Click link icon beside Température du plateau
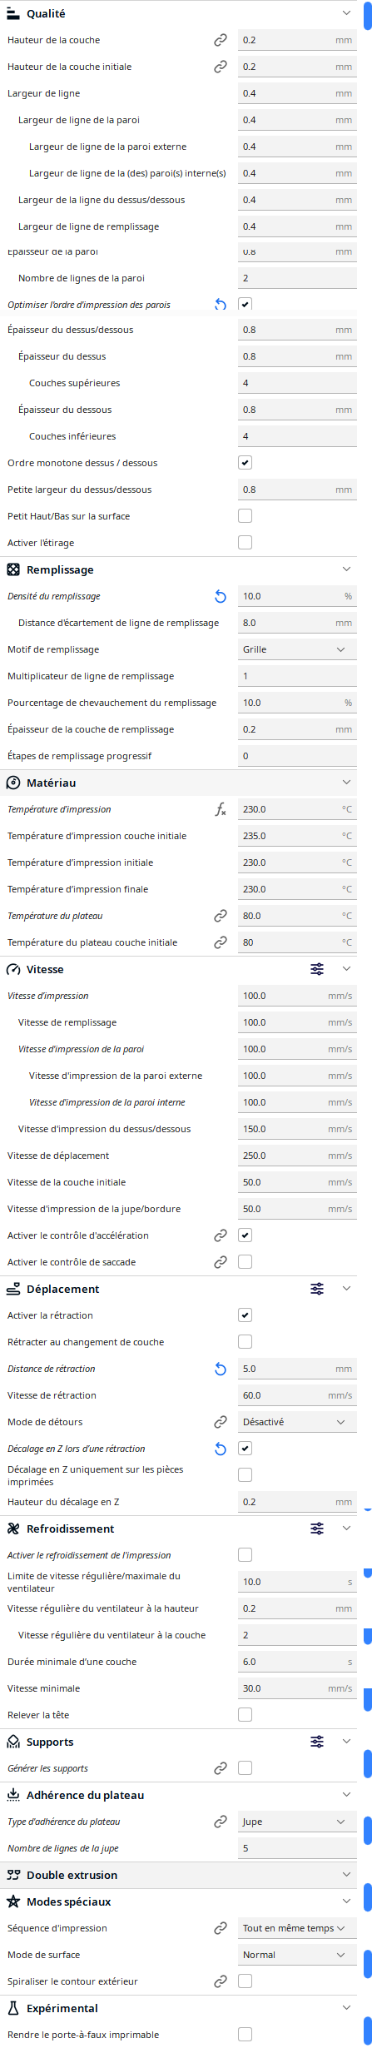The height and width of the screenshot is (2048, 372). [220, 916]
